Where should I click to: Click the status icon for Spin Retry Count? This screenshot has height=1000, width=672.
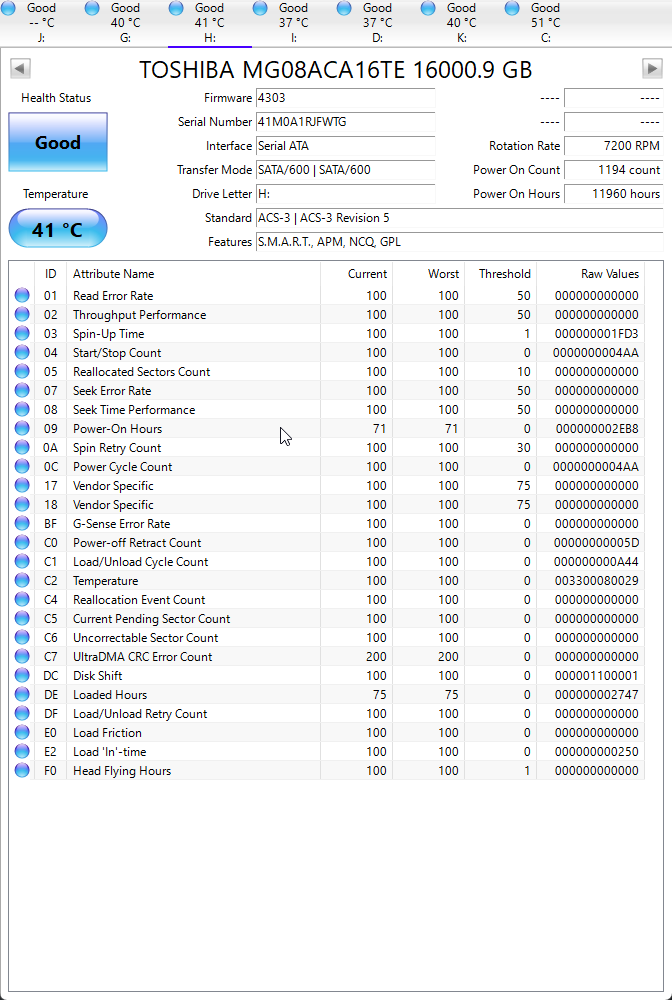coord(22,448)
